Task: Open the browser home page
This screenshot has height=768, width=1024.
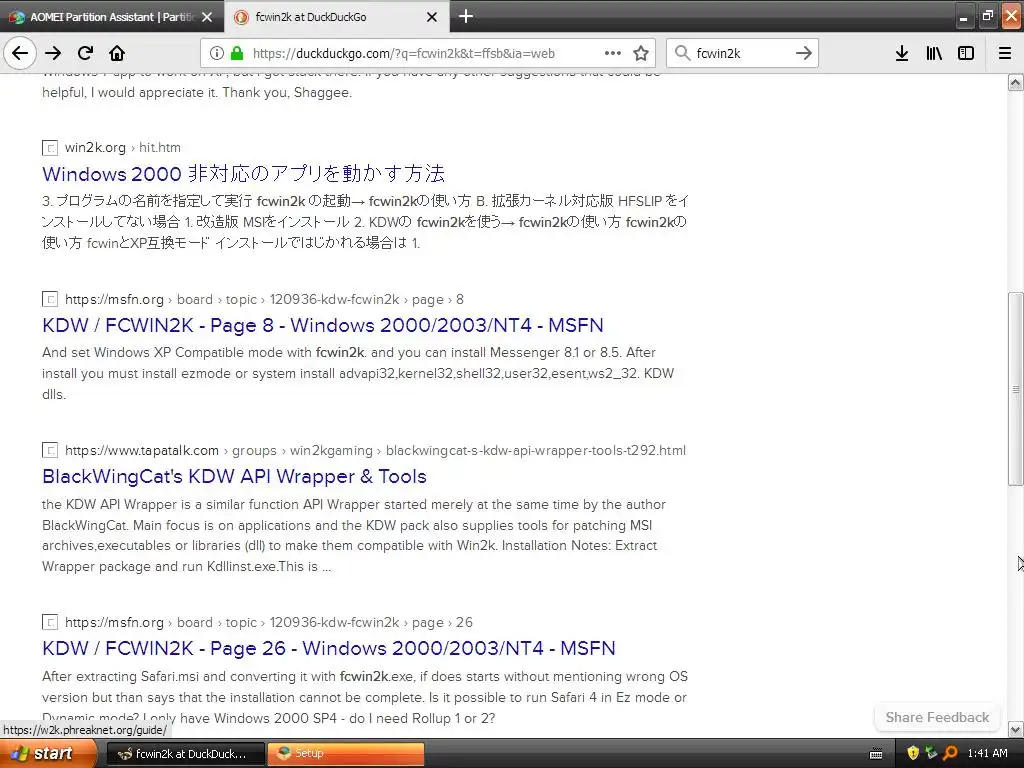Action: [x=117, y=53]
